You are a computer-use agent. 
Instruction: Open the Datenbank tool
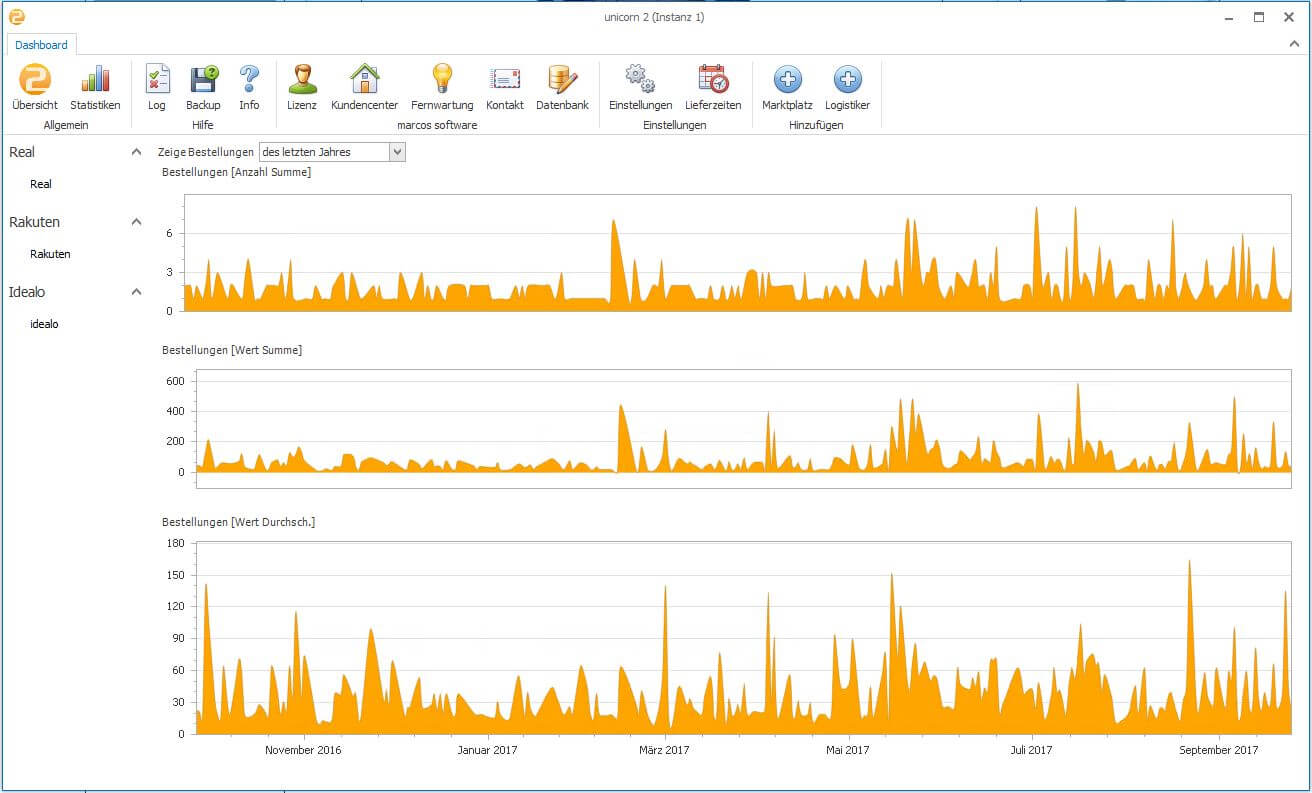(x=562, y=85)
